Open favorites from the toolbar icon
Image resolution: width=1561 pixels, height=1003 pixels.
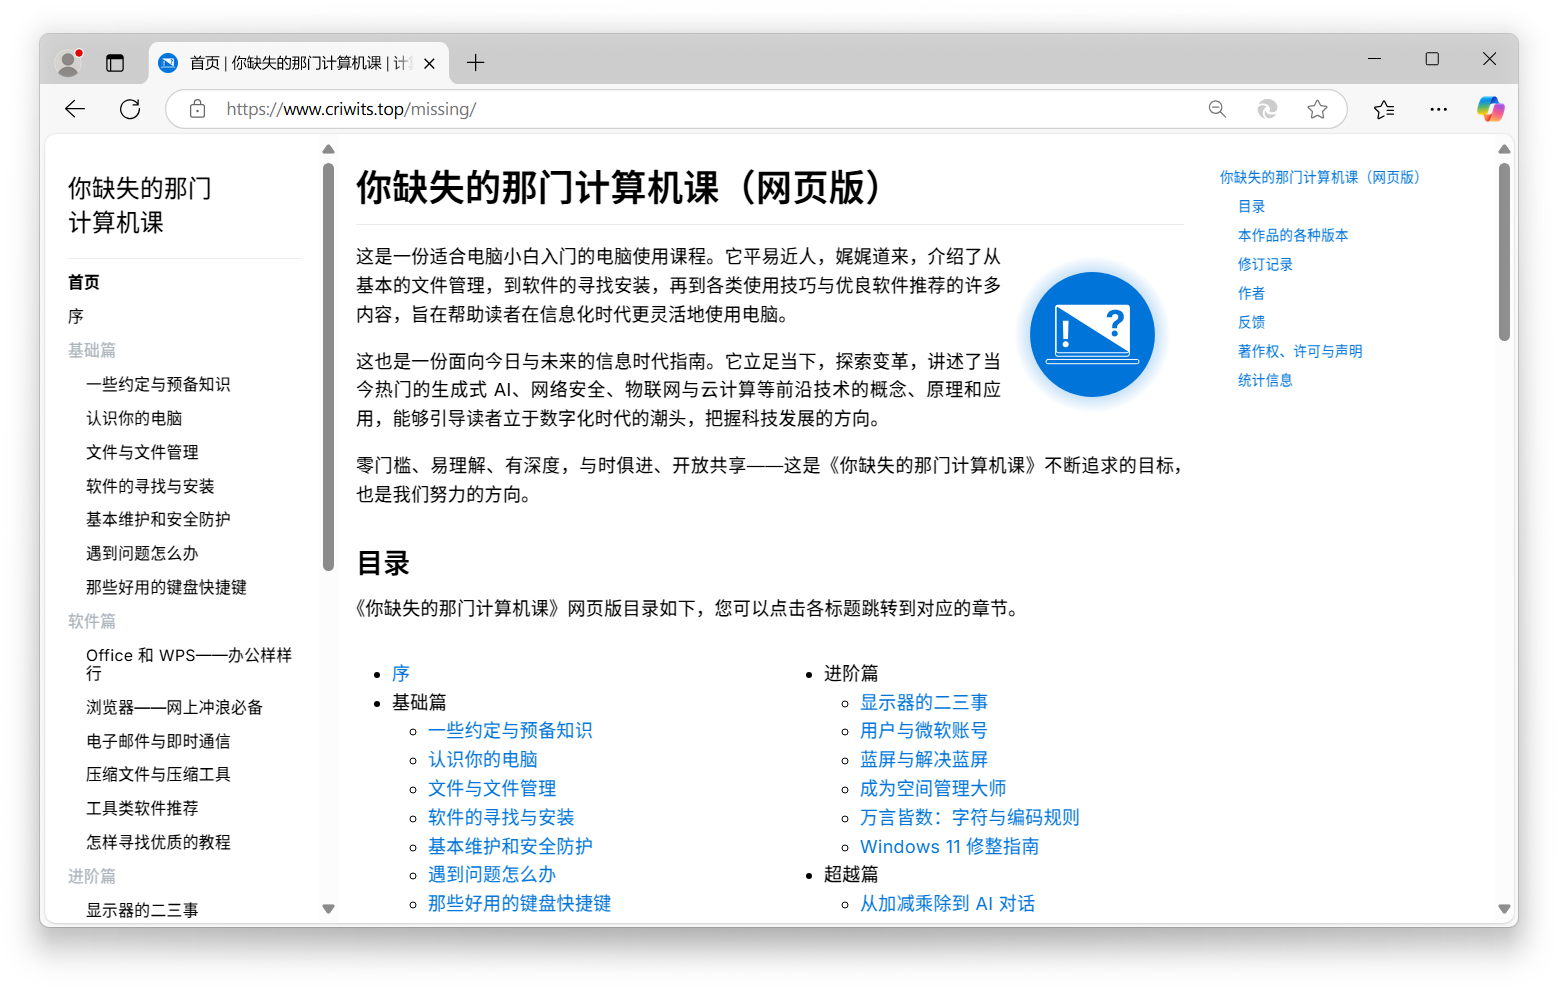point(1384,109)
